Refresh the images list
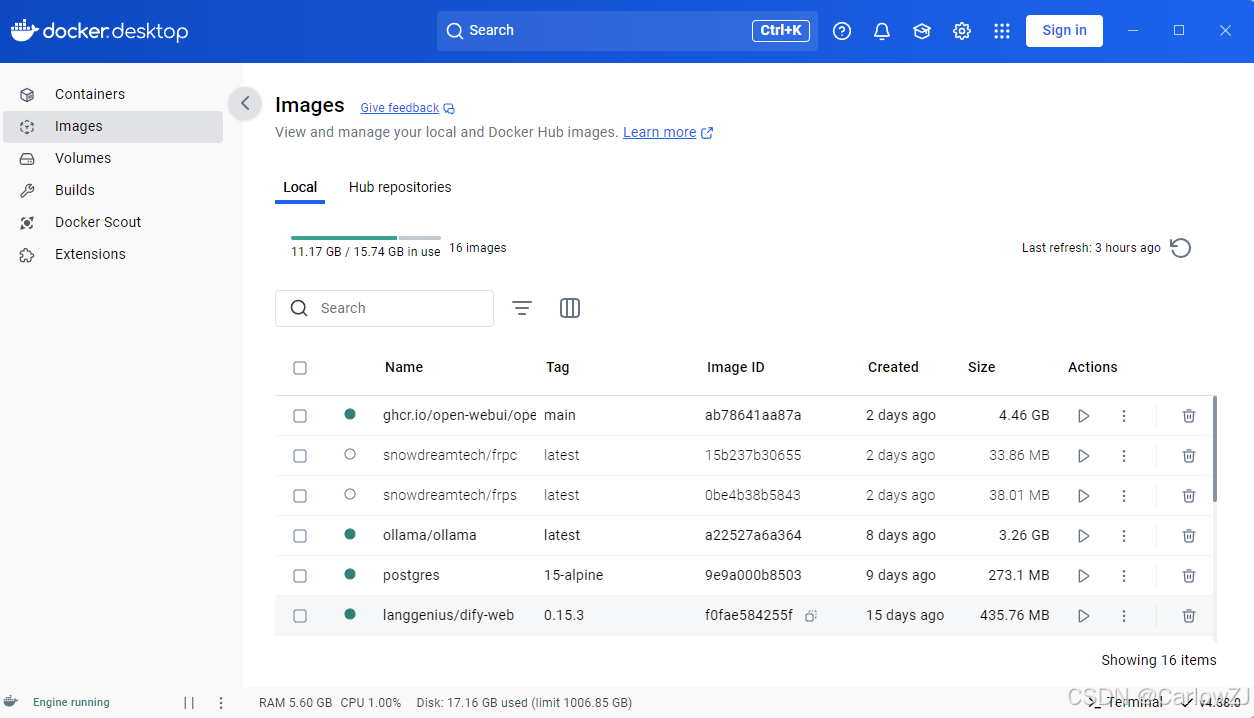Image resolution: width=1254 pixels, height=718 pixels. [1181, 248]
